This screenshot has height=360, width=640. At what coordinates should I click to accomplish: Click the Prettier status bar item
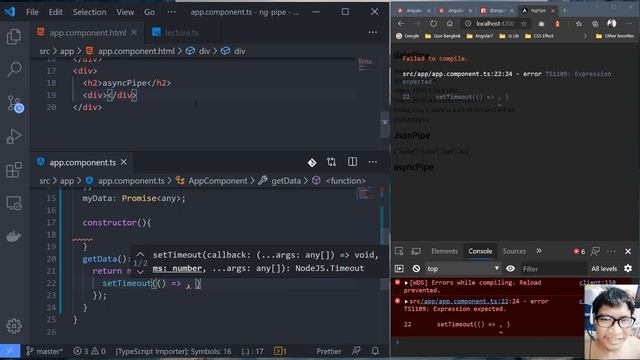(x=329, y=351)
